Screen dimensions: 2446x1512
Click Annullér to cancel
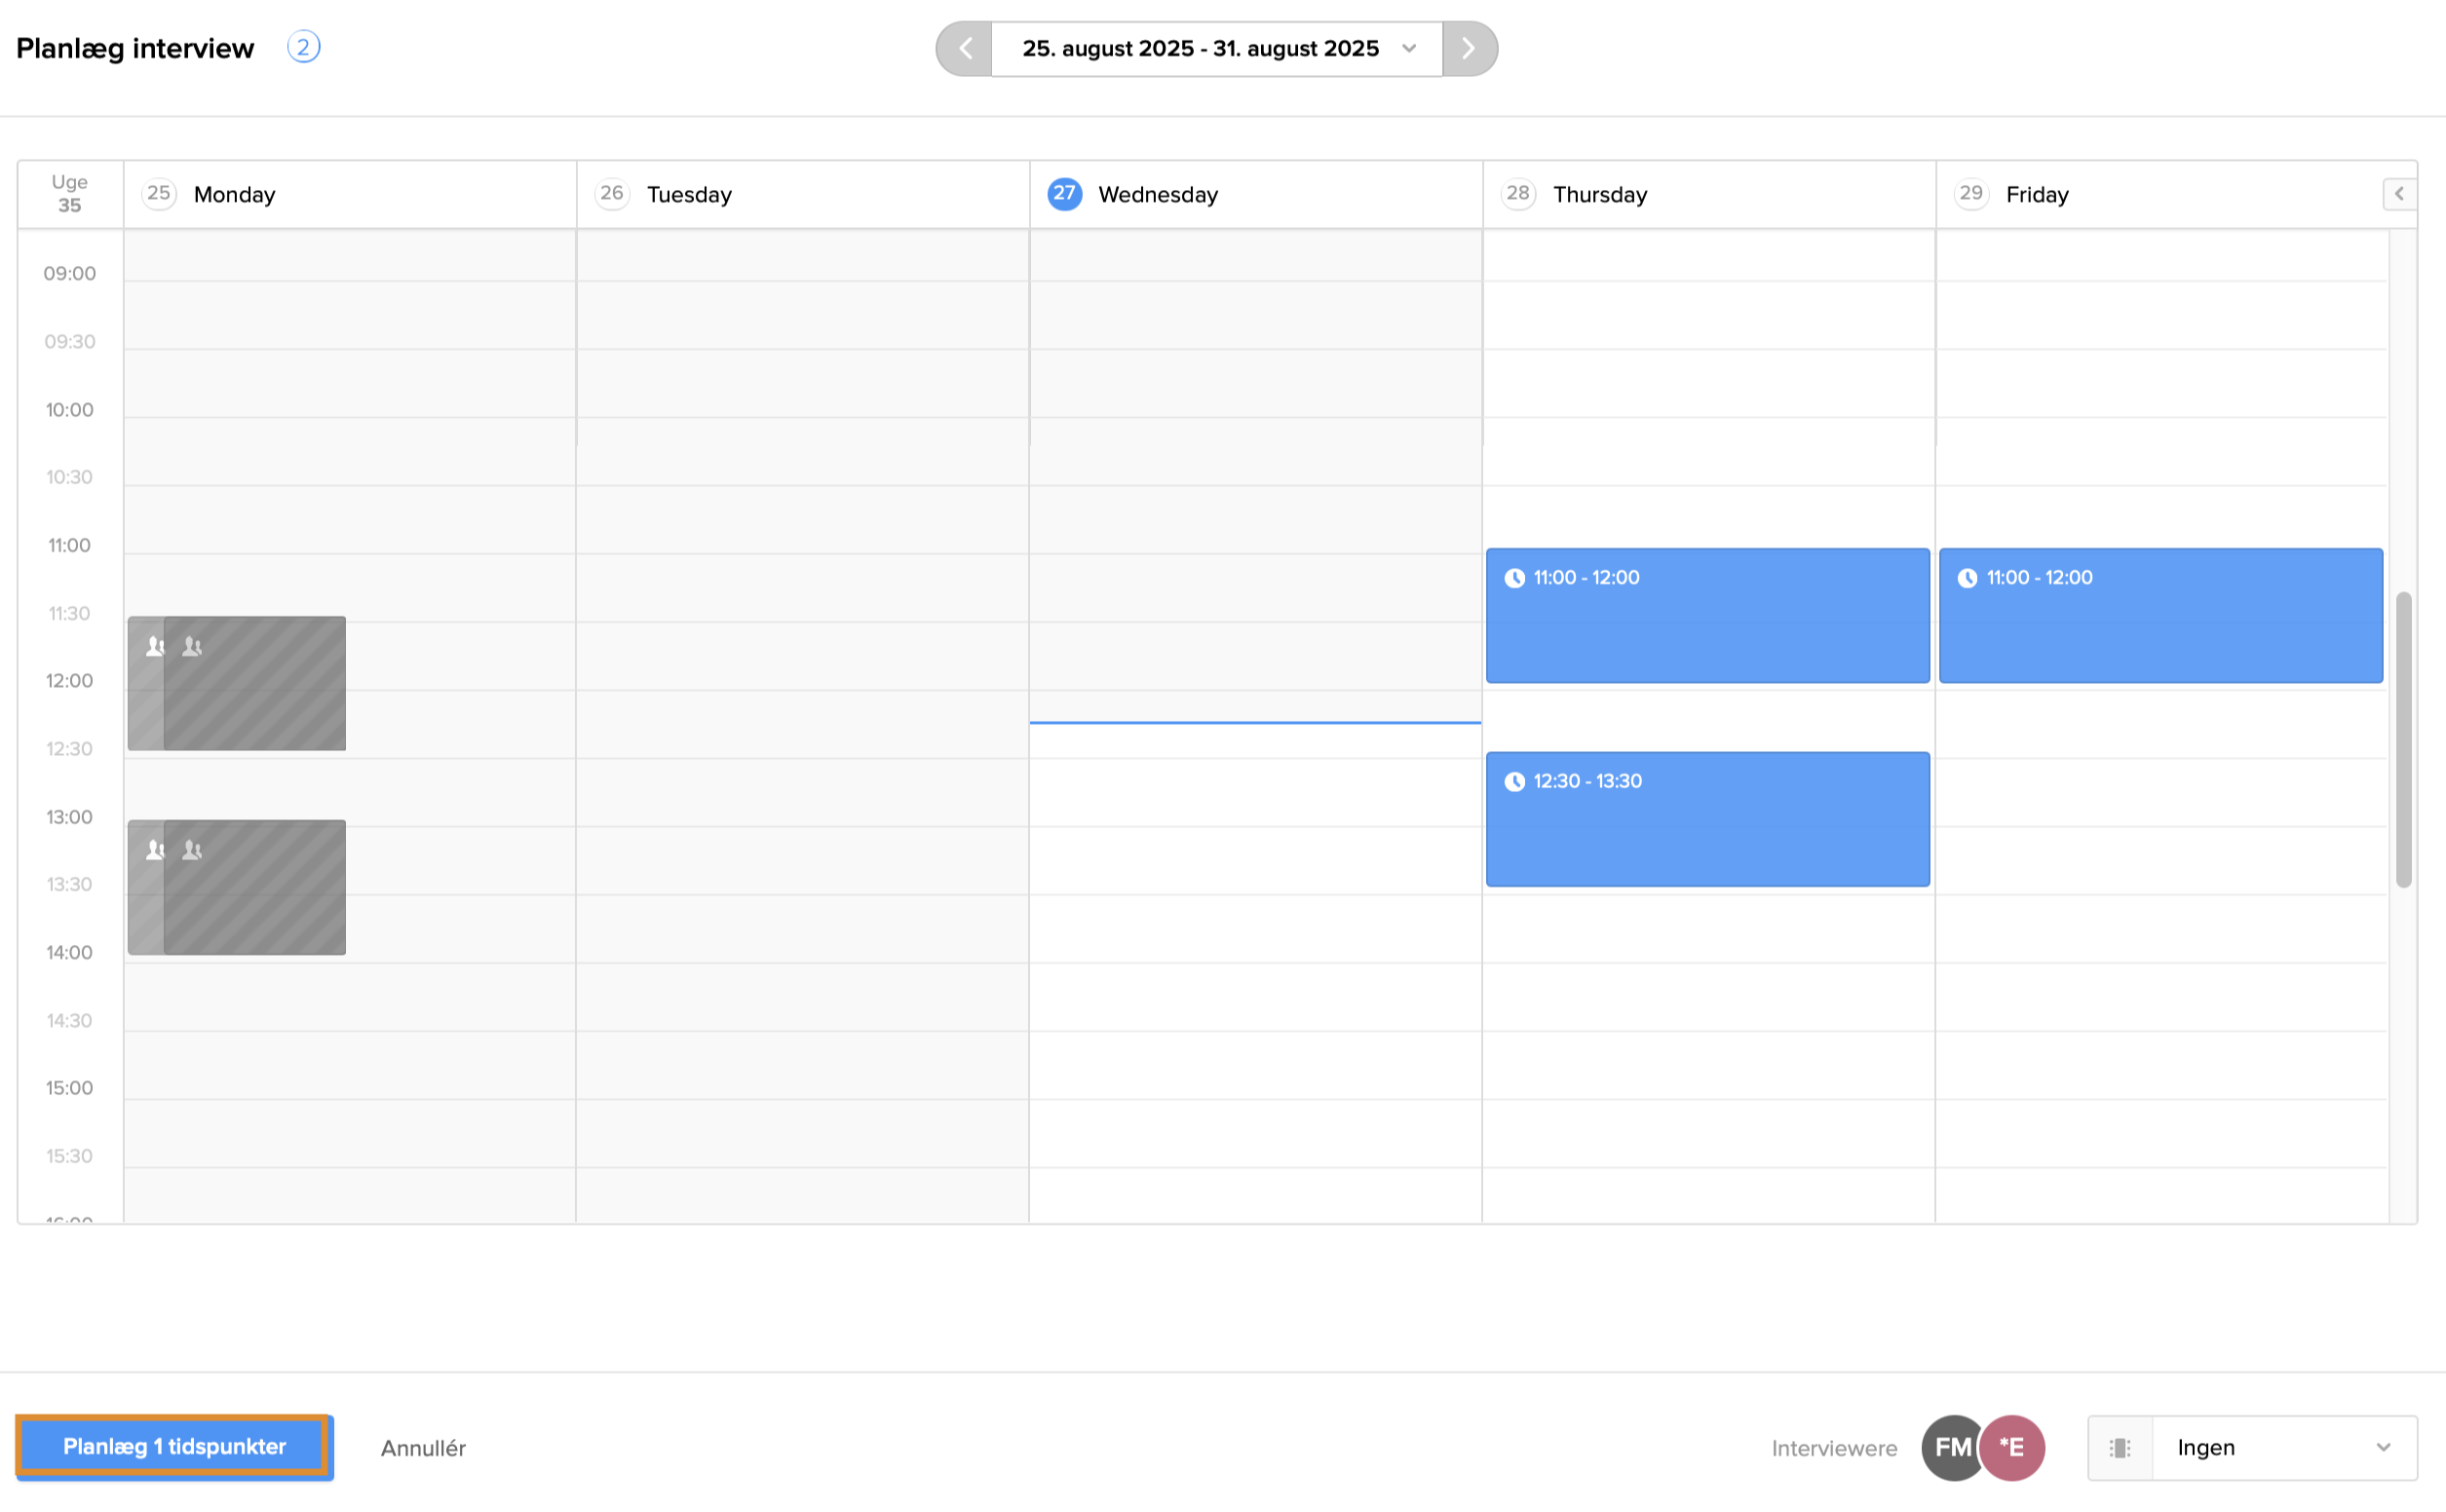(423, 1447)
